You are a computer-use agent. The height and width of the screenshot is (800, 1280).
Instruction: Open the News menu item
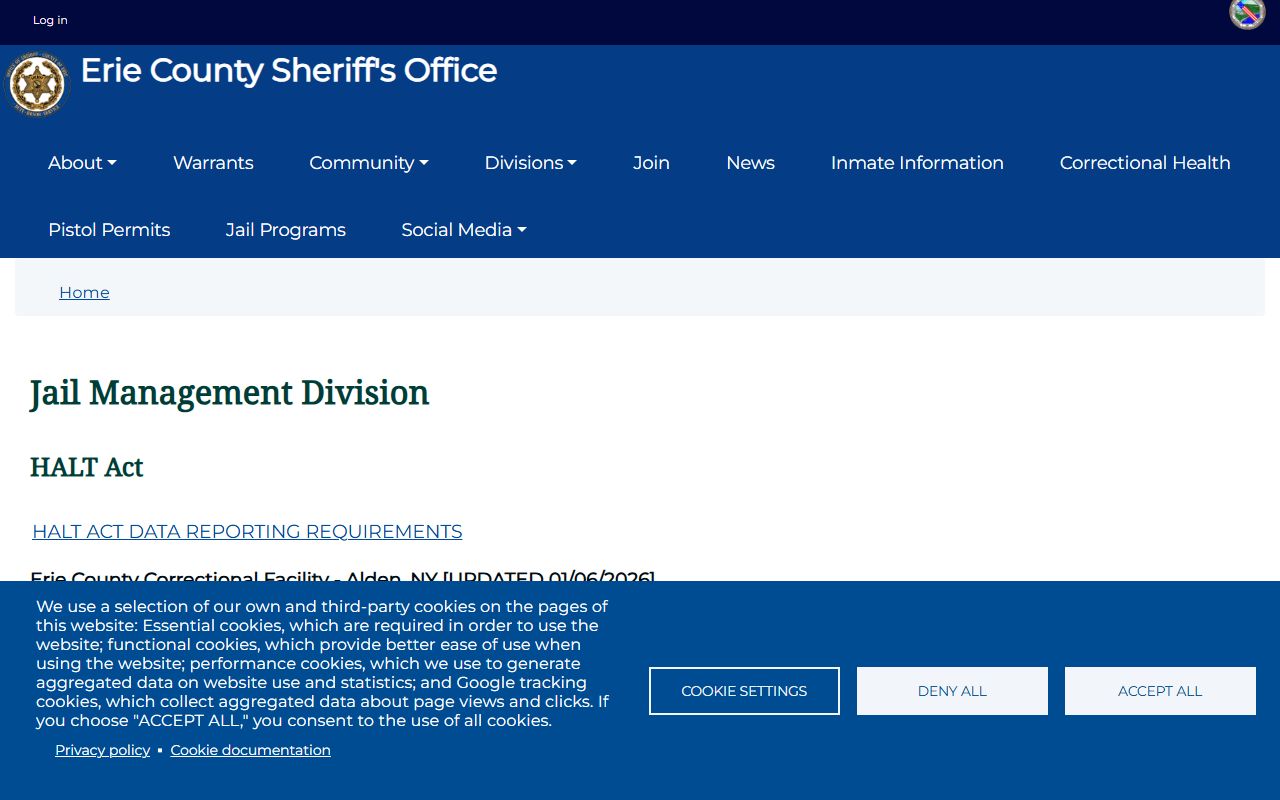coord(750,163)
